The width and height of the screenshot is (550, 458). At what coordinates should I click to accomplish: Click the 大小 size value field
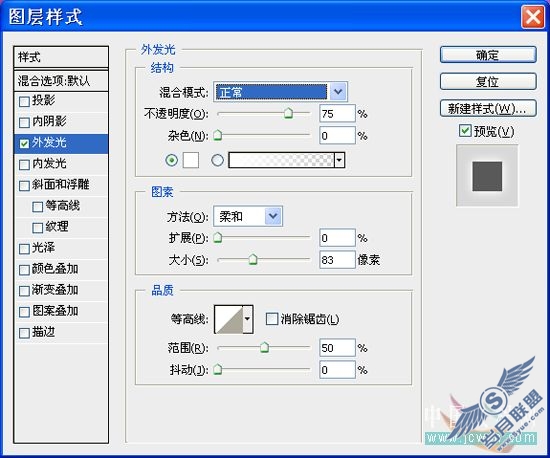click(337, 260)
